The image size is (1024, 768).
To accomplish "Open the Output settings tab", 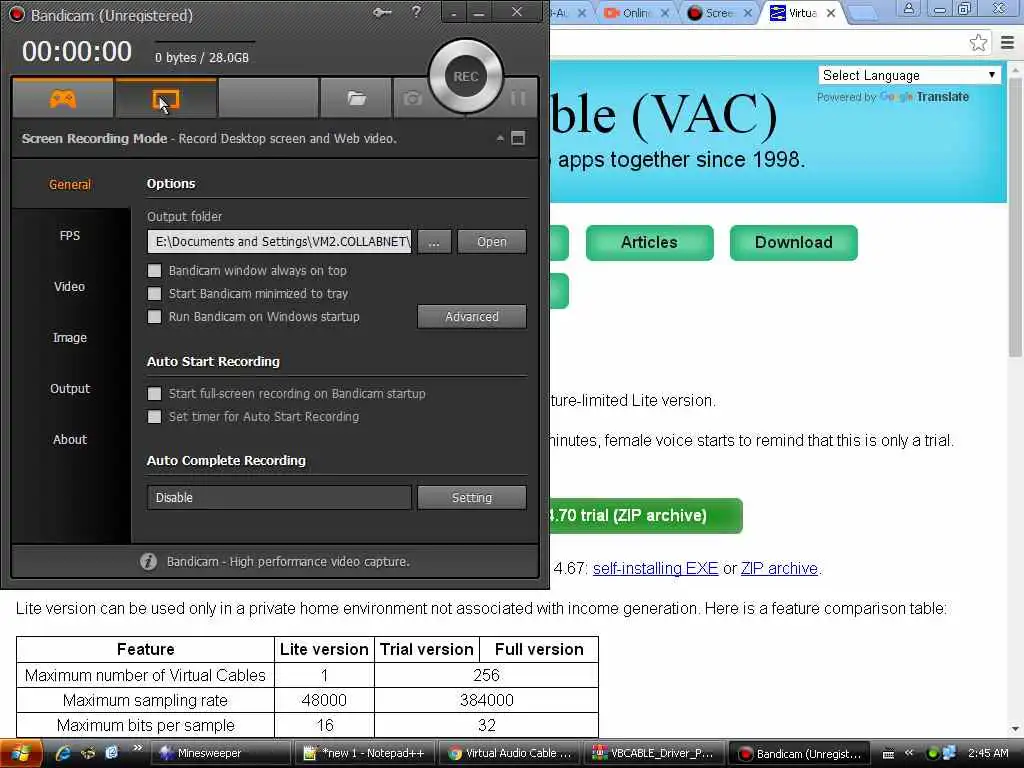I will click(x=70, y=388).
